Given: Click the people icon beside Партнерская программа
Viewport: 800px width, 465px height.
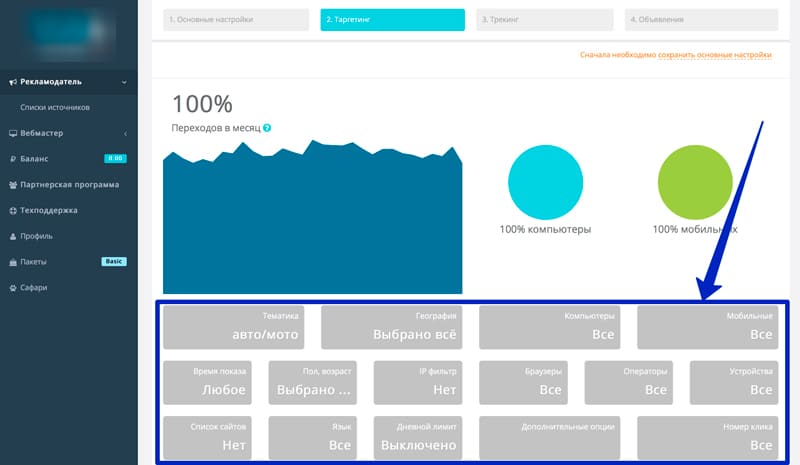Looking at the screenshot, I should (x=12, y=185).
